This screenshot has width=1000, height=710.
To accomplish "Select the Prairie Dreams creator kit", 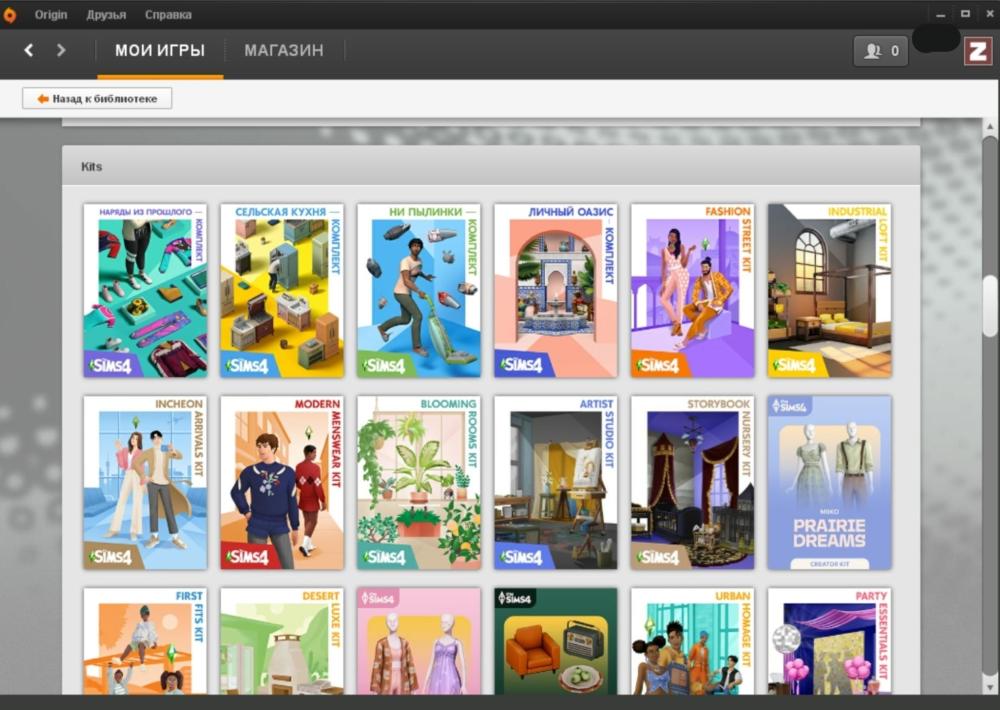I will (x=830, y=483).
